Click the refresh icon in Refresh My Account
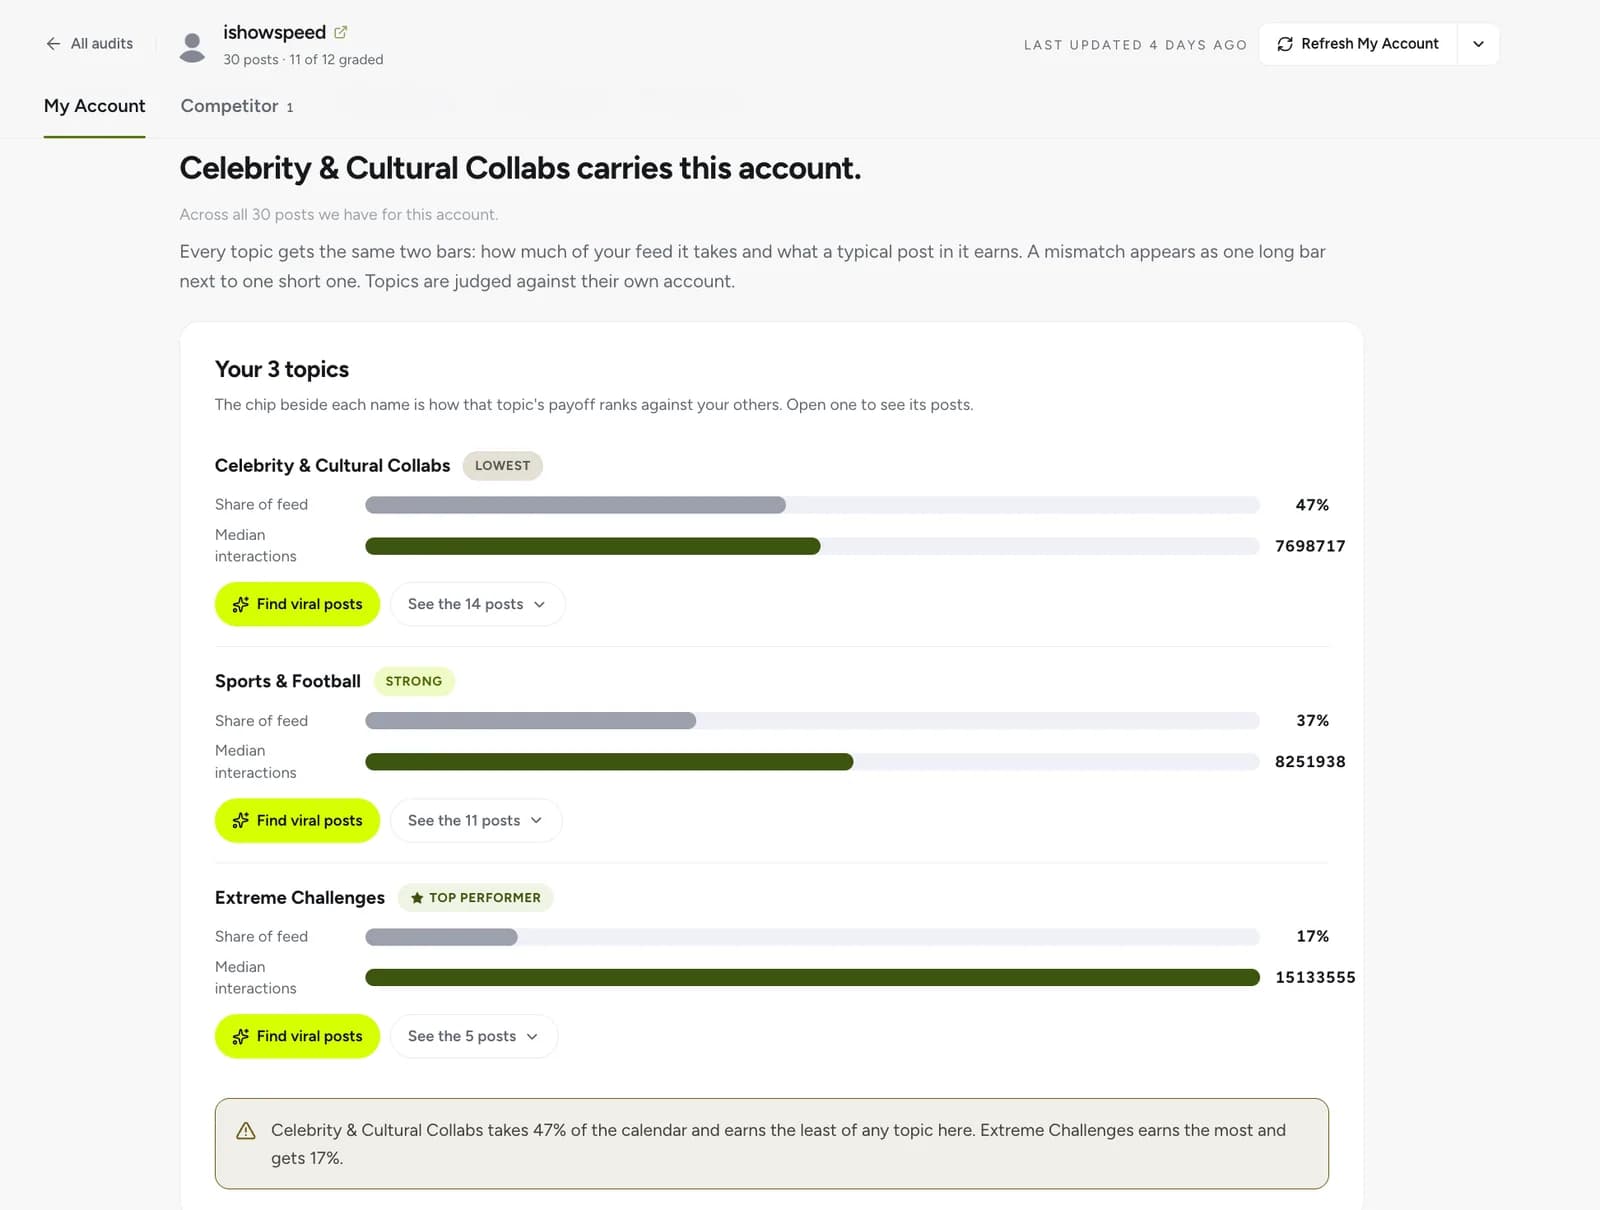1600x1210 pixels. coord(1285,44)
